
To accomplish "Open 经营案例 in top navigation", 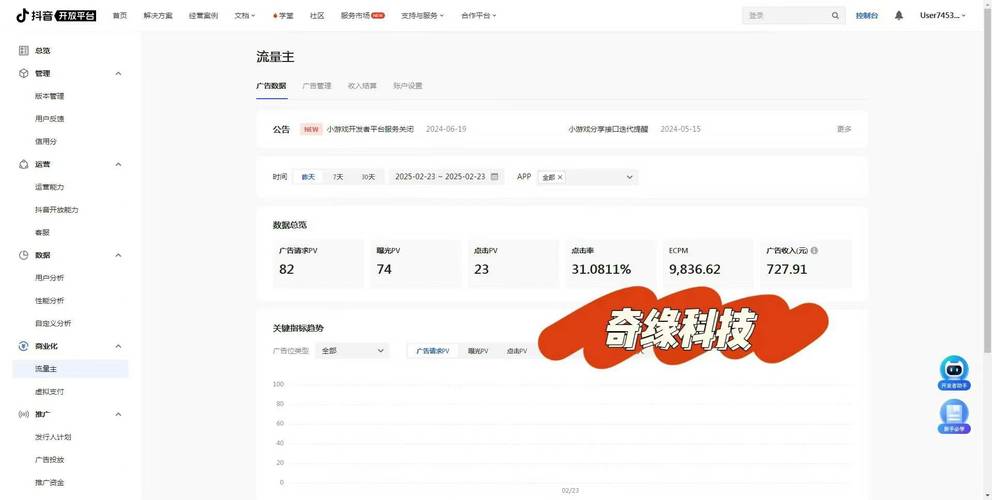I will (x=204, y=16).
